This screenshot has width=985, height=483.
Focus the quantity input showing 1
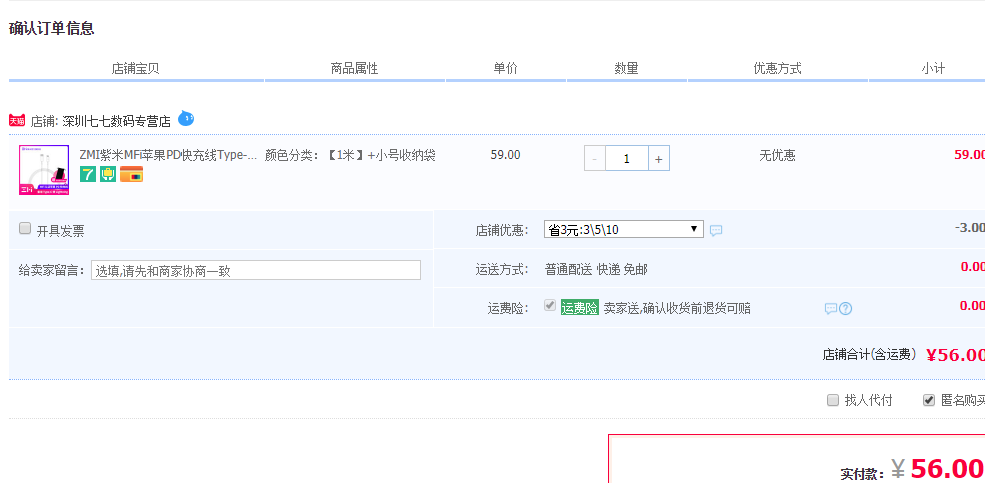tap(626, 159)
